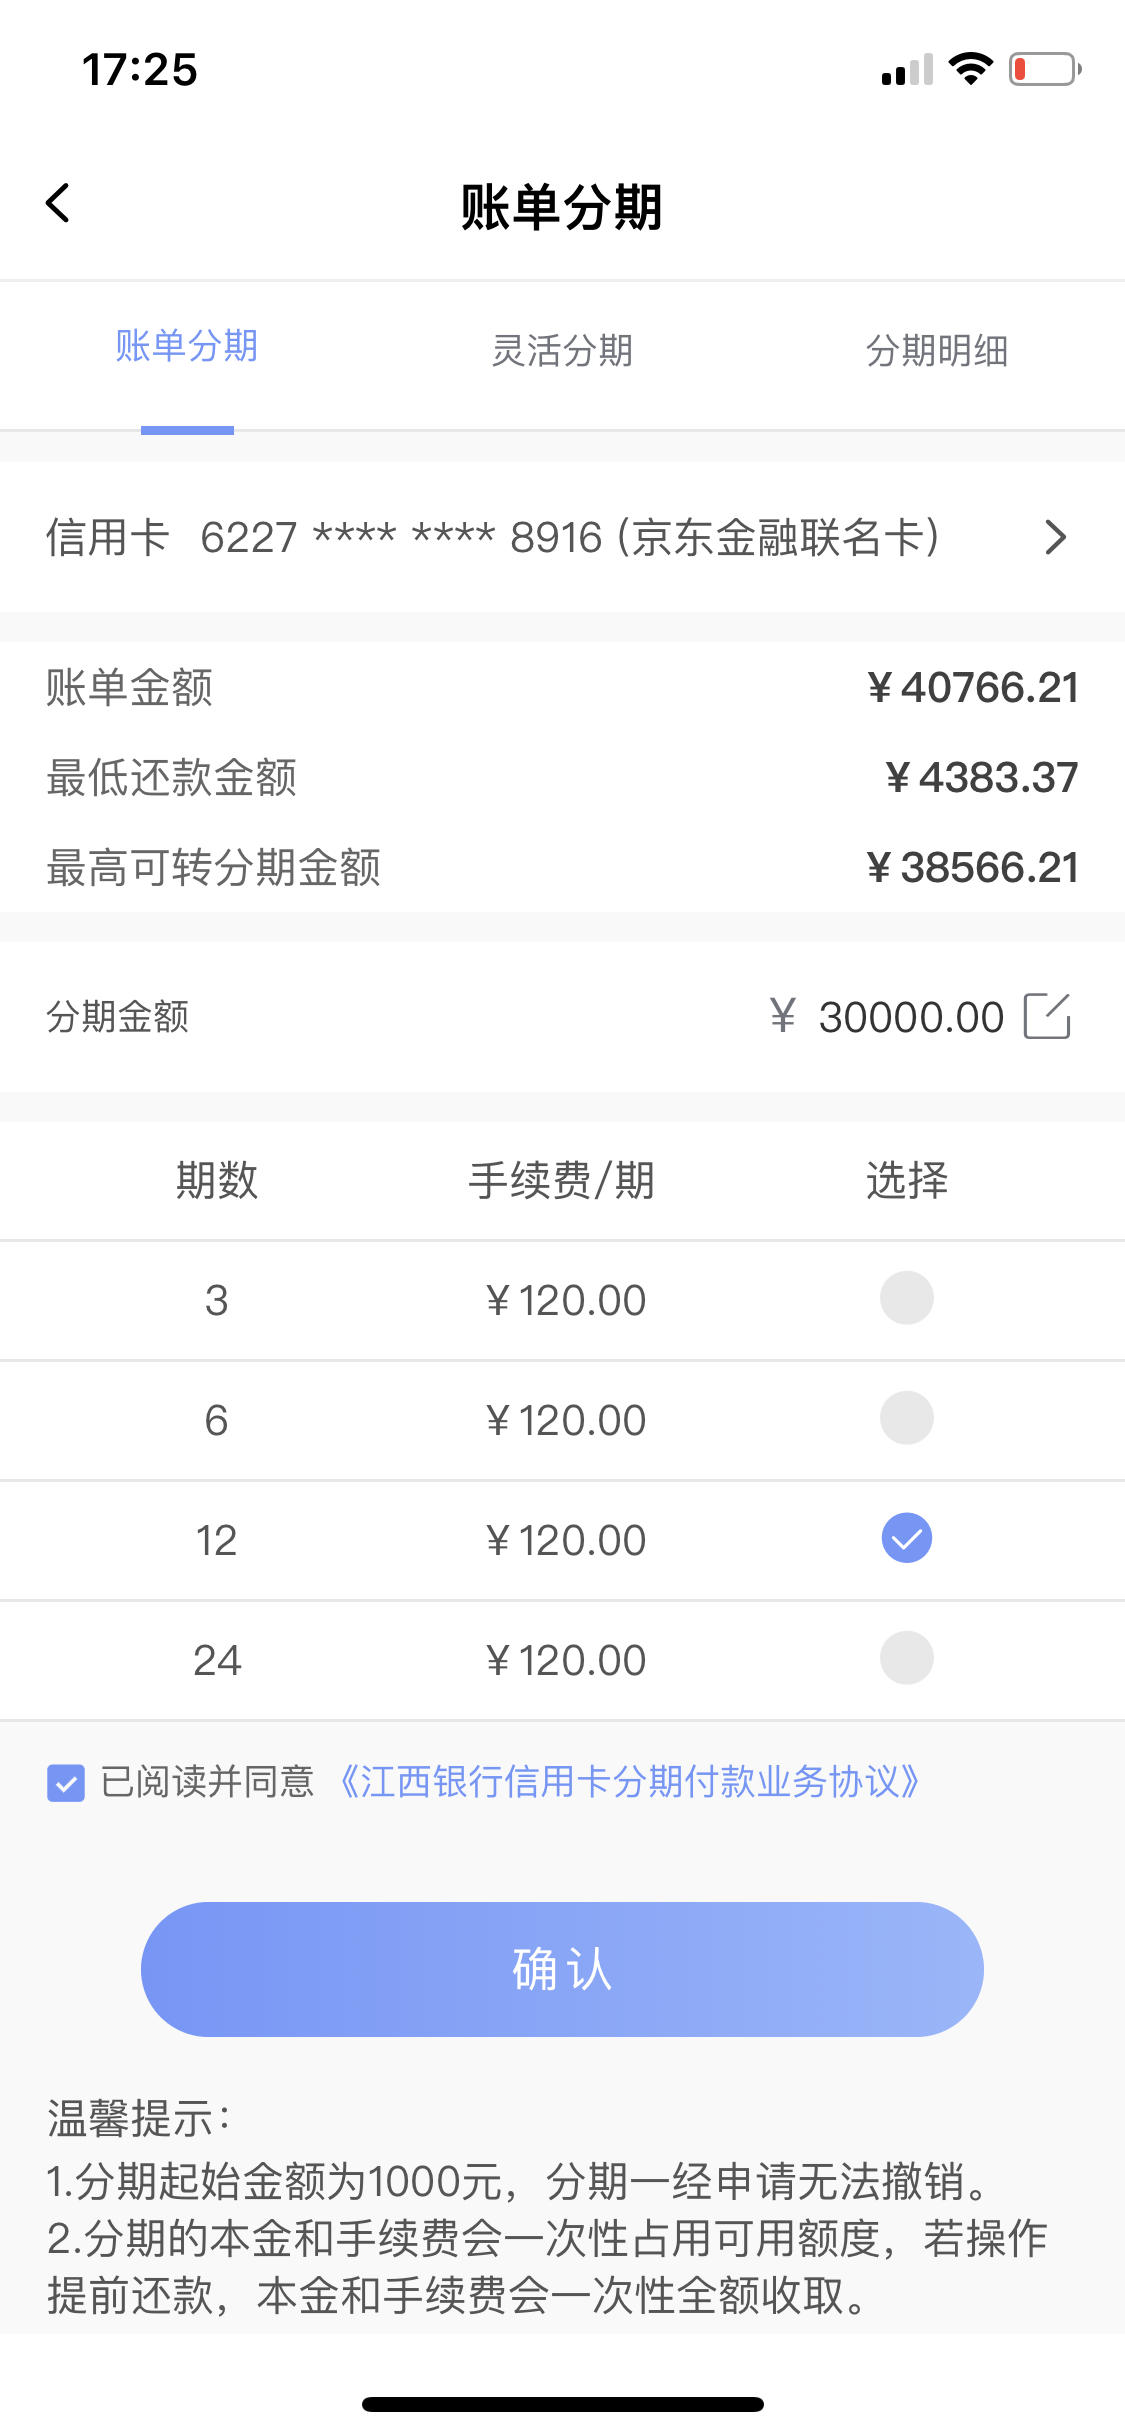Viewport: 1125px width, 2436px height.
Task: Switch to the 分期明细 tab
Action: pos(937,350)
